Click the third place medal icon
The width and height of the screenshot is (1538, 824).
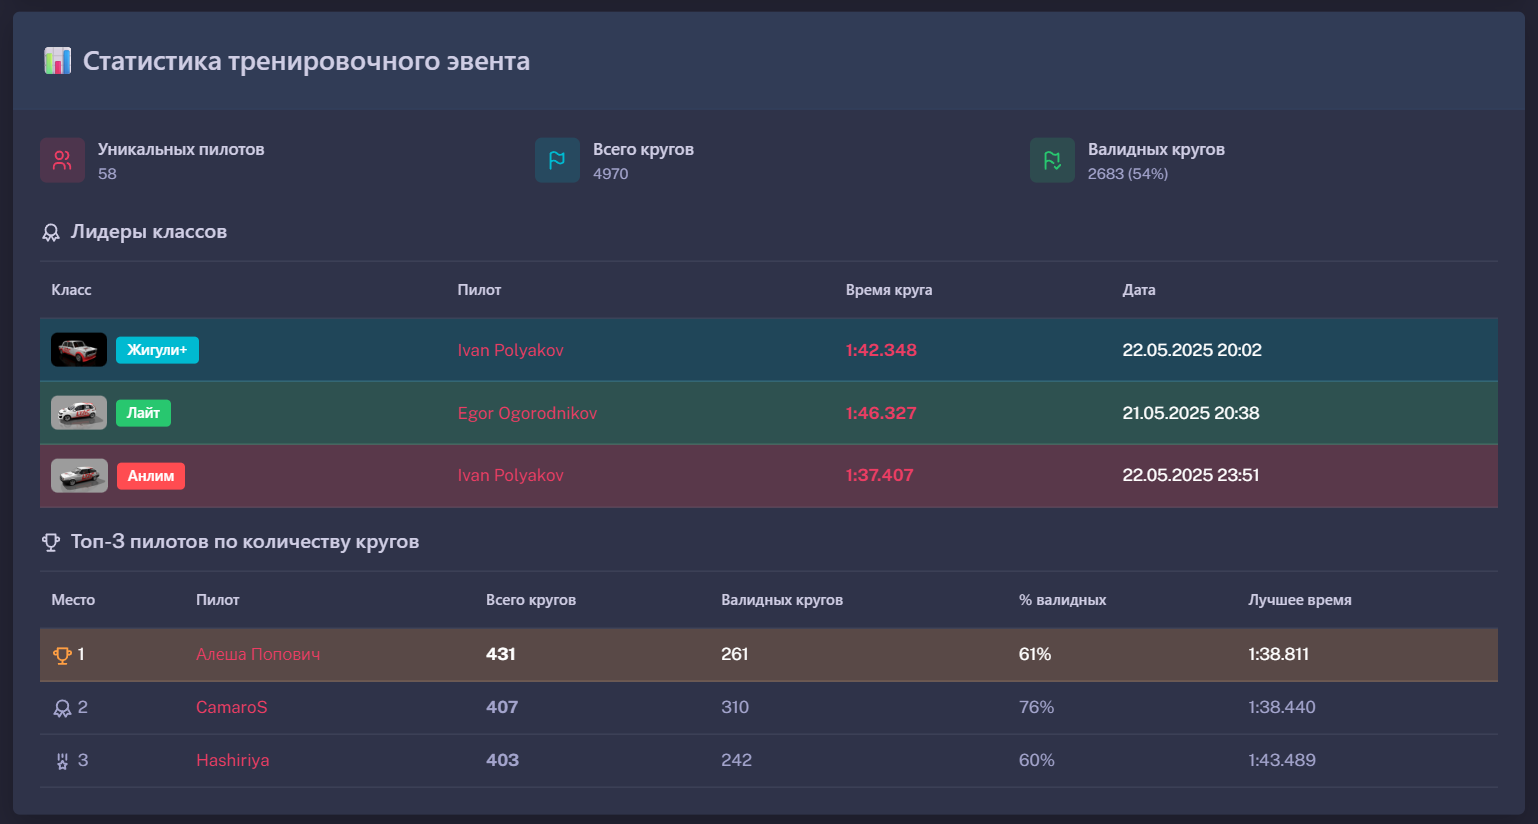[x=62, y=761]
